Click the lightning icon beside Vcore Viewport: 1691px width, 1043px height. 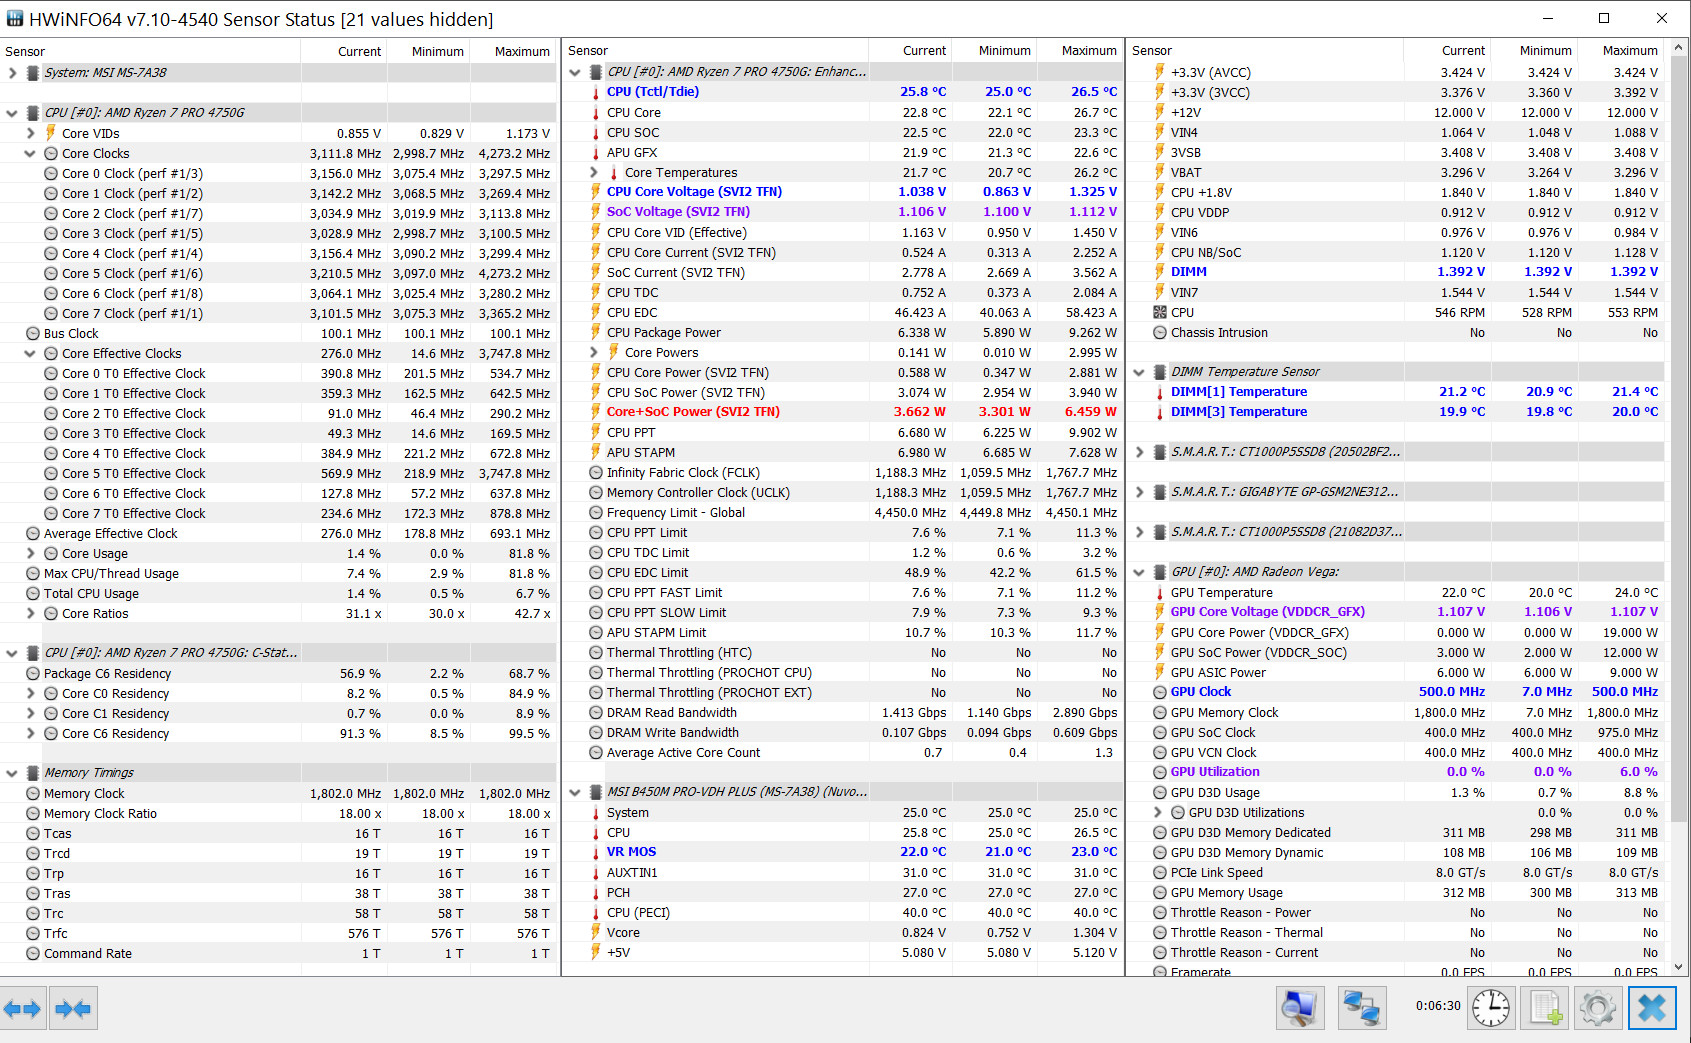pyautogui.click(x=596, y=932)
